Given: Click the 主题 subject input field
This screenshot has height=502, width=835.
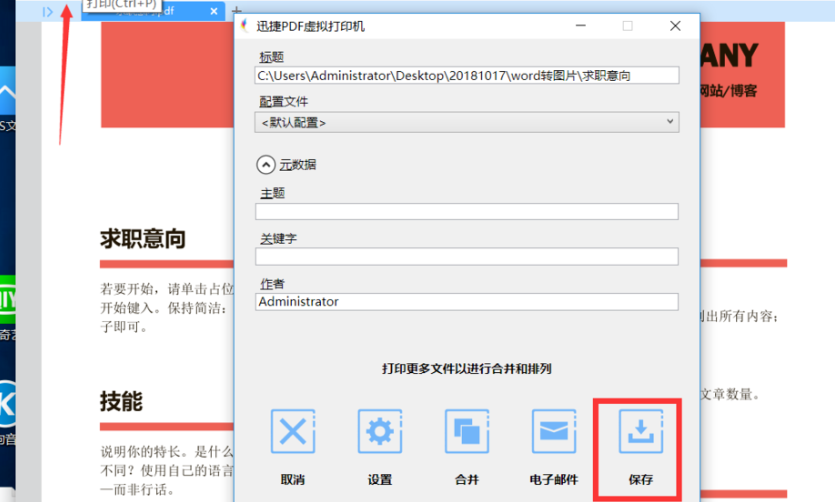Looking at the screenshot, I should coord(467,211).
